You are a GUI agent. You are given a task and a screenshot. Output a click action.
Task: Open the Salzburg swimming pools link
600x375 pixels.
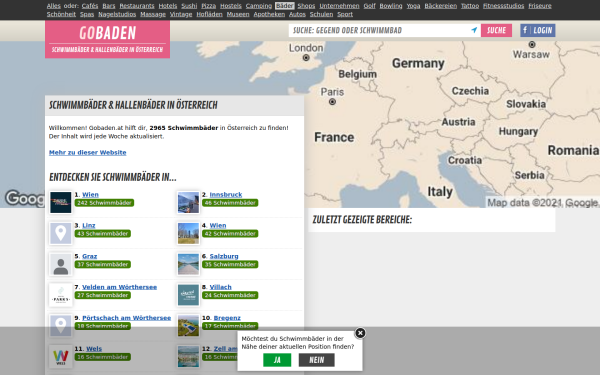coord(224,256)
